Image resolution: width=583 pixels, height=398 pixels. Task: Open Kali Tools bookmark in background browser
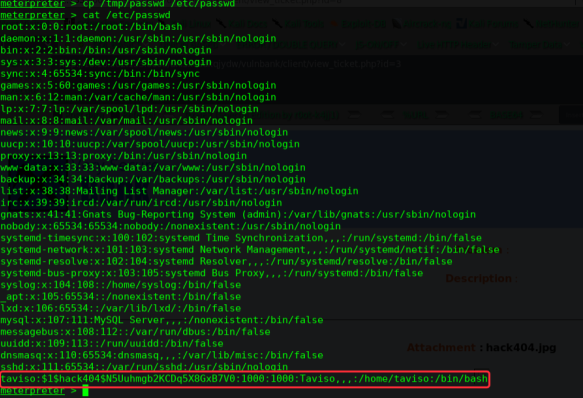tap(305, 25)
